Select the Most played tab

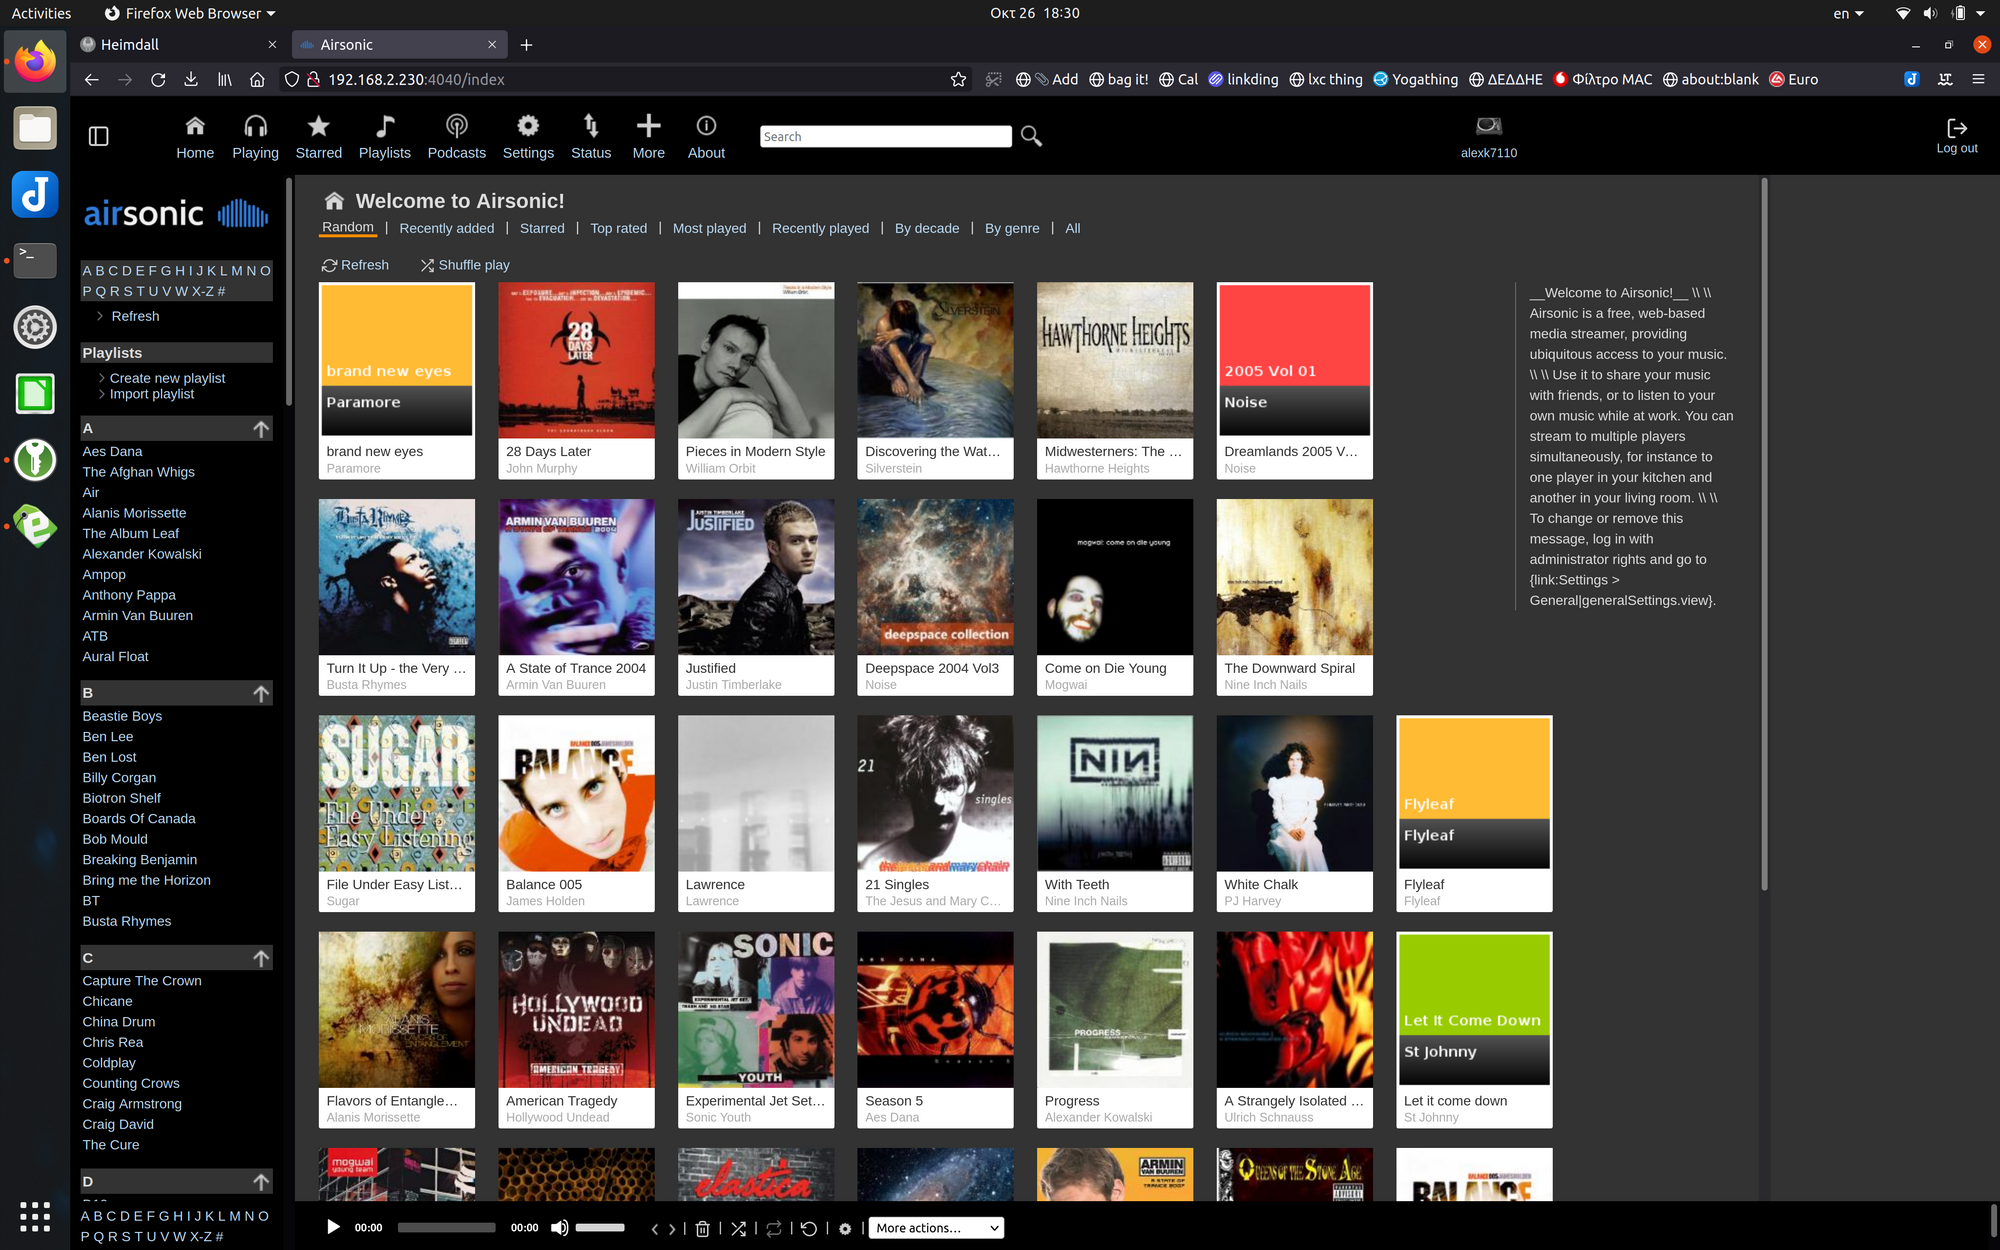point(709,228)
